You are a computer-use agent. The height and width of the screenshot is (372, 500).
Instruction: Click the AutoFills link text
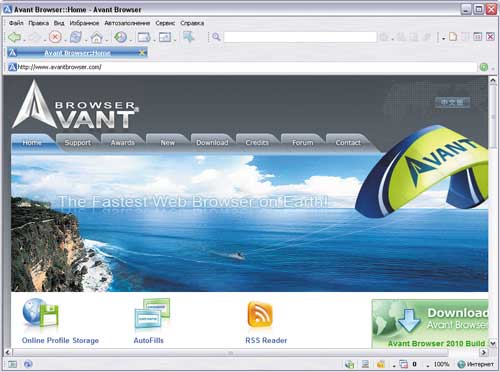pos(149,340)
